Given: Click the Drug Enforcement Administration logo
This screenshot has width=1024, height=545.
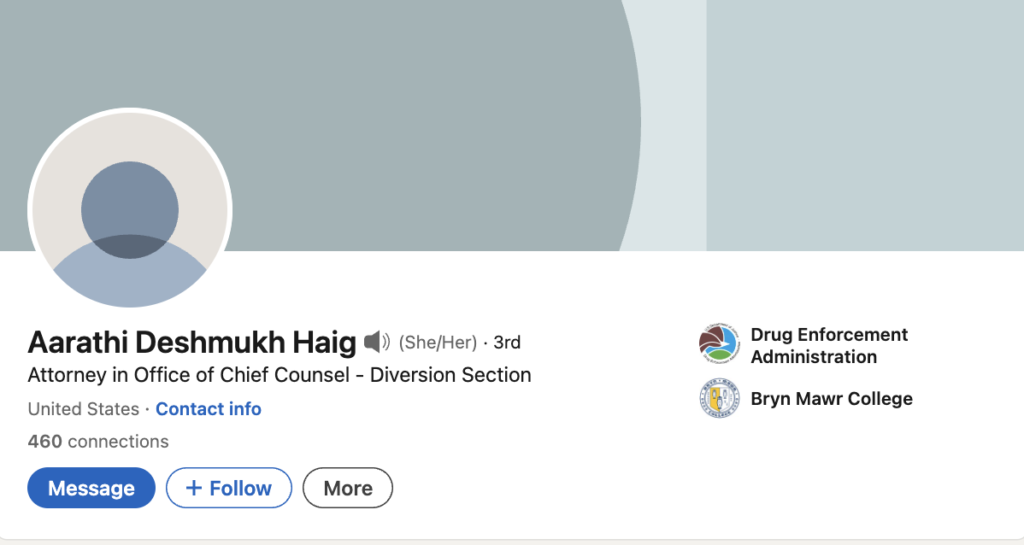Looking at the screenshot, I should point(719,345).
